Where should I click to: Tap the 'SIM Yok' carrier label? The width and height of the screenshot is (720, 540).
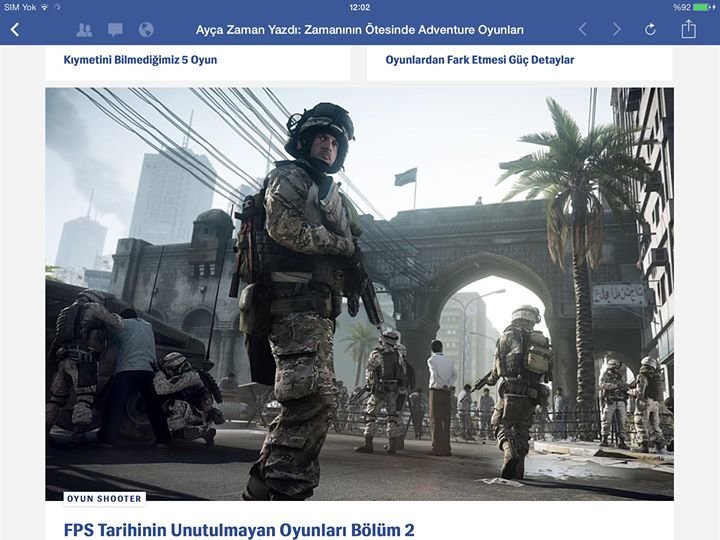(19, 7)
